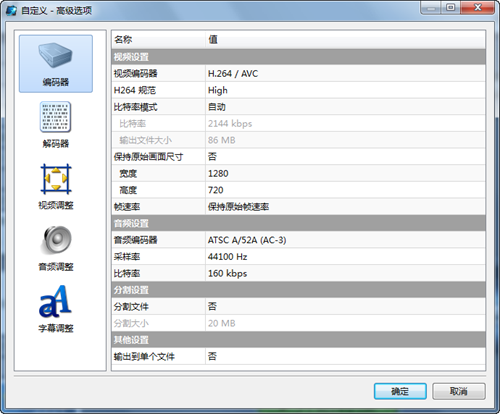The image size is (500, 414).
Task: Select the 输出文件大小 row label
Action: (x=146, y=140)
